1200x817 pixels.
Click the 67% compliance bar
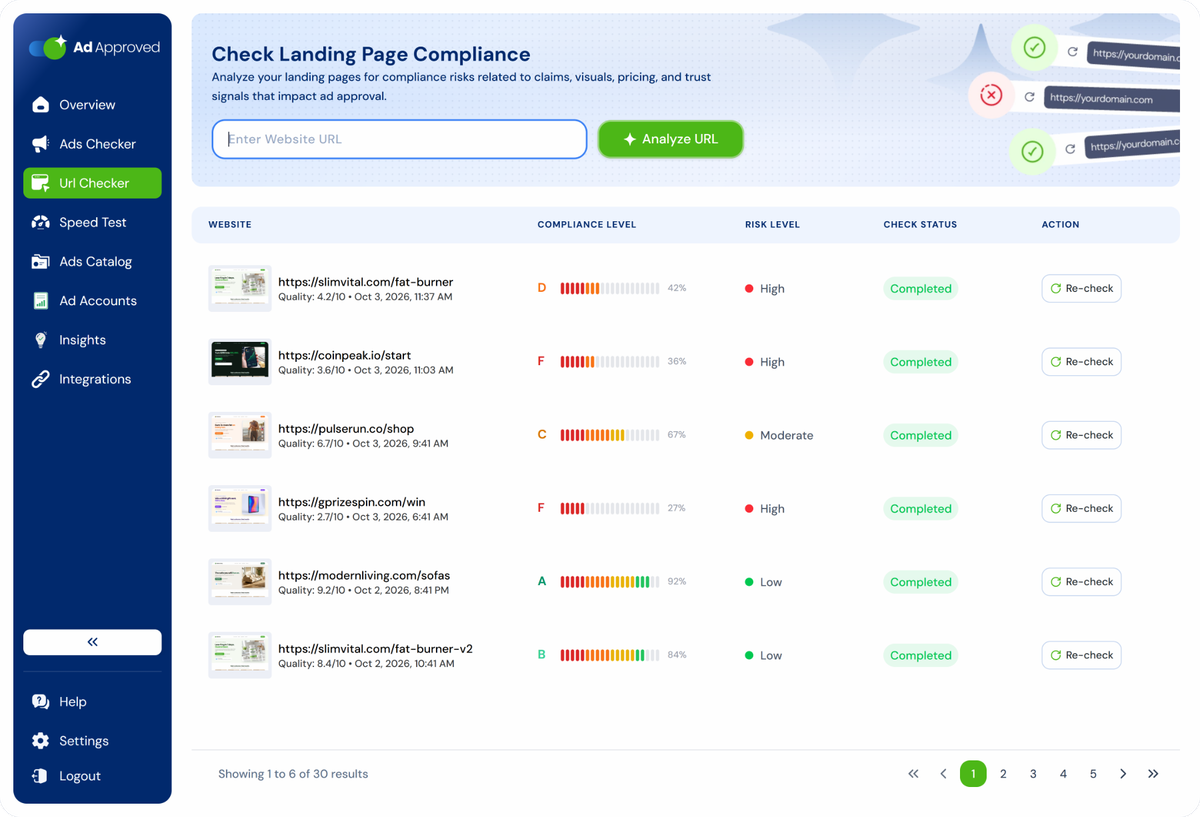(609, 435)
